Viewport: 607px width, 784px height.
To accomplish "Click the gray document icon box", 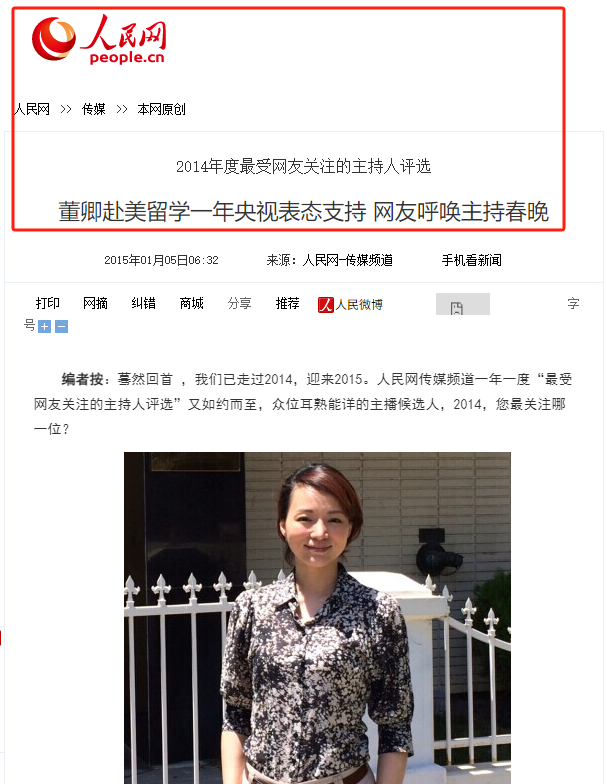I will [x=462, y=304].
